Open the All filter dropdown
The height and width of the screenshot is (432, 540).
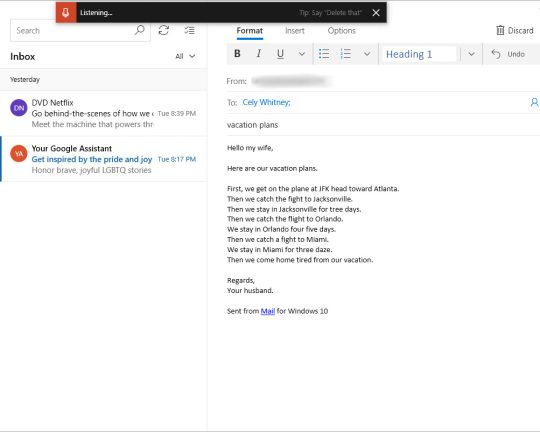(185, 56)
